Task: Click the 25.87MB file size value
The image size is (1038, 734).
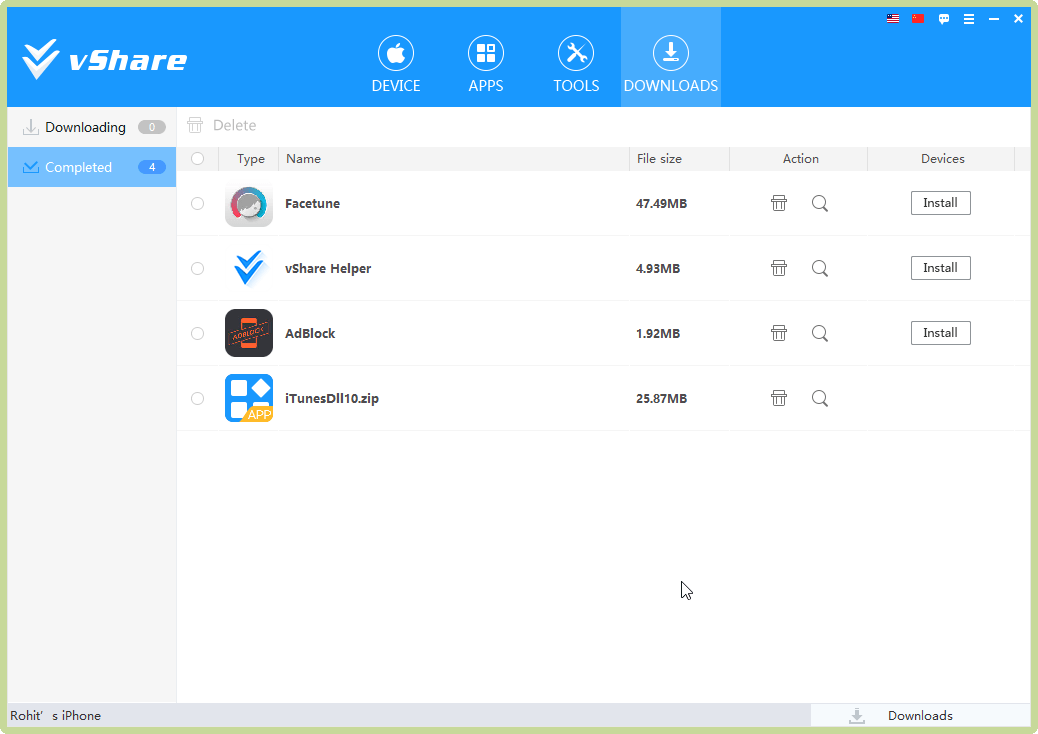Action: [661, 398]
